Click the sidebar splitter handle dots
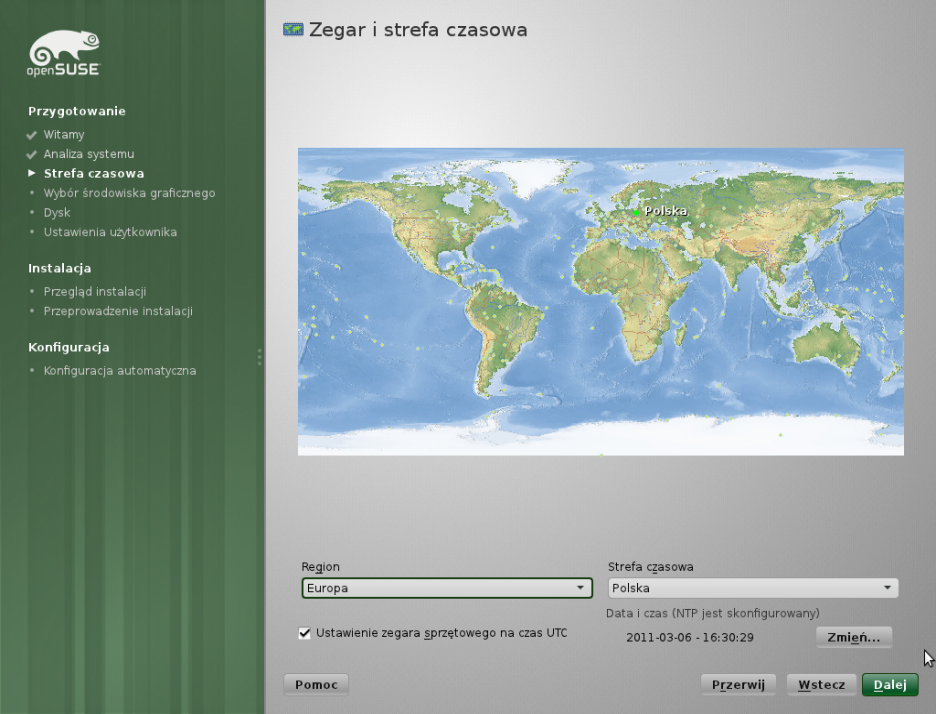 pyautogui.click(x=260, y=357)
